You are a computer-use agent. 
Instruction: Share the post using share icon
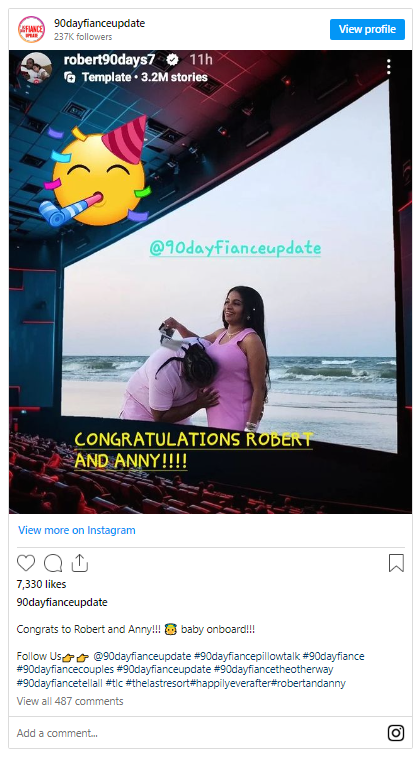[80, 563]
